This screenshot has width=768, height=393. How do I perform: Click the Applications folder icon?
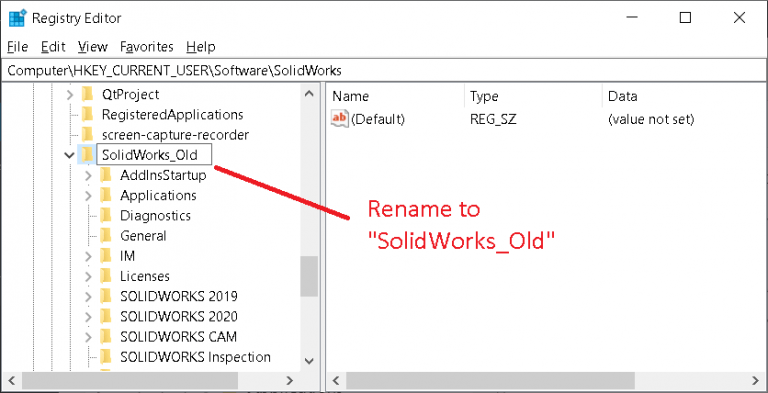tap(106, 195)
